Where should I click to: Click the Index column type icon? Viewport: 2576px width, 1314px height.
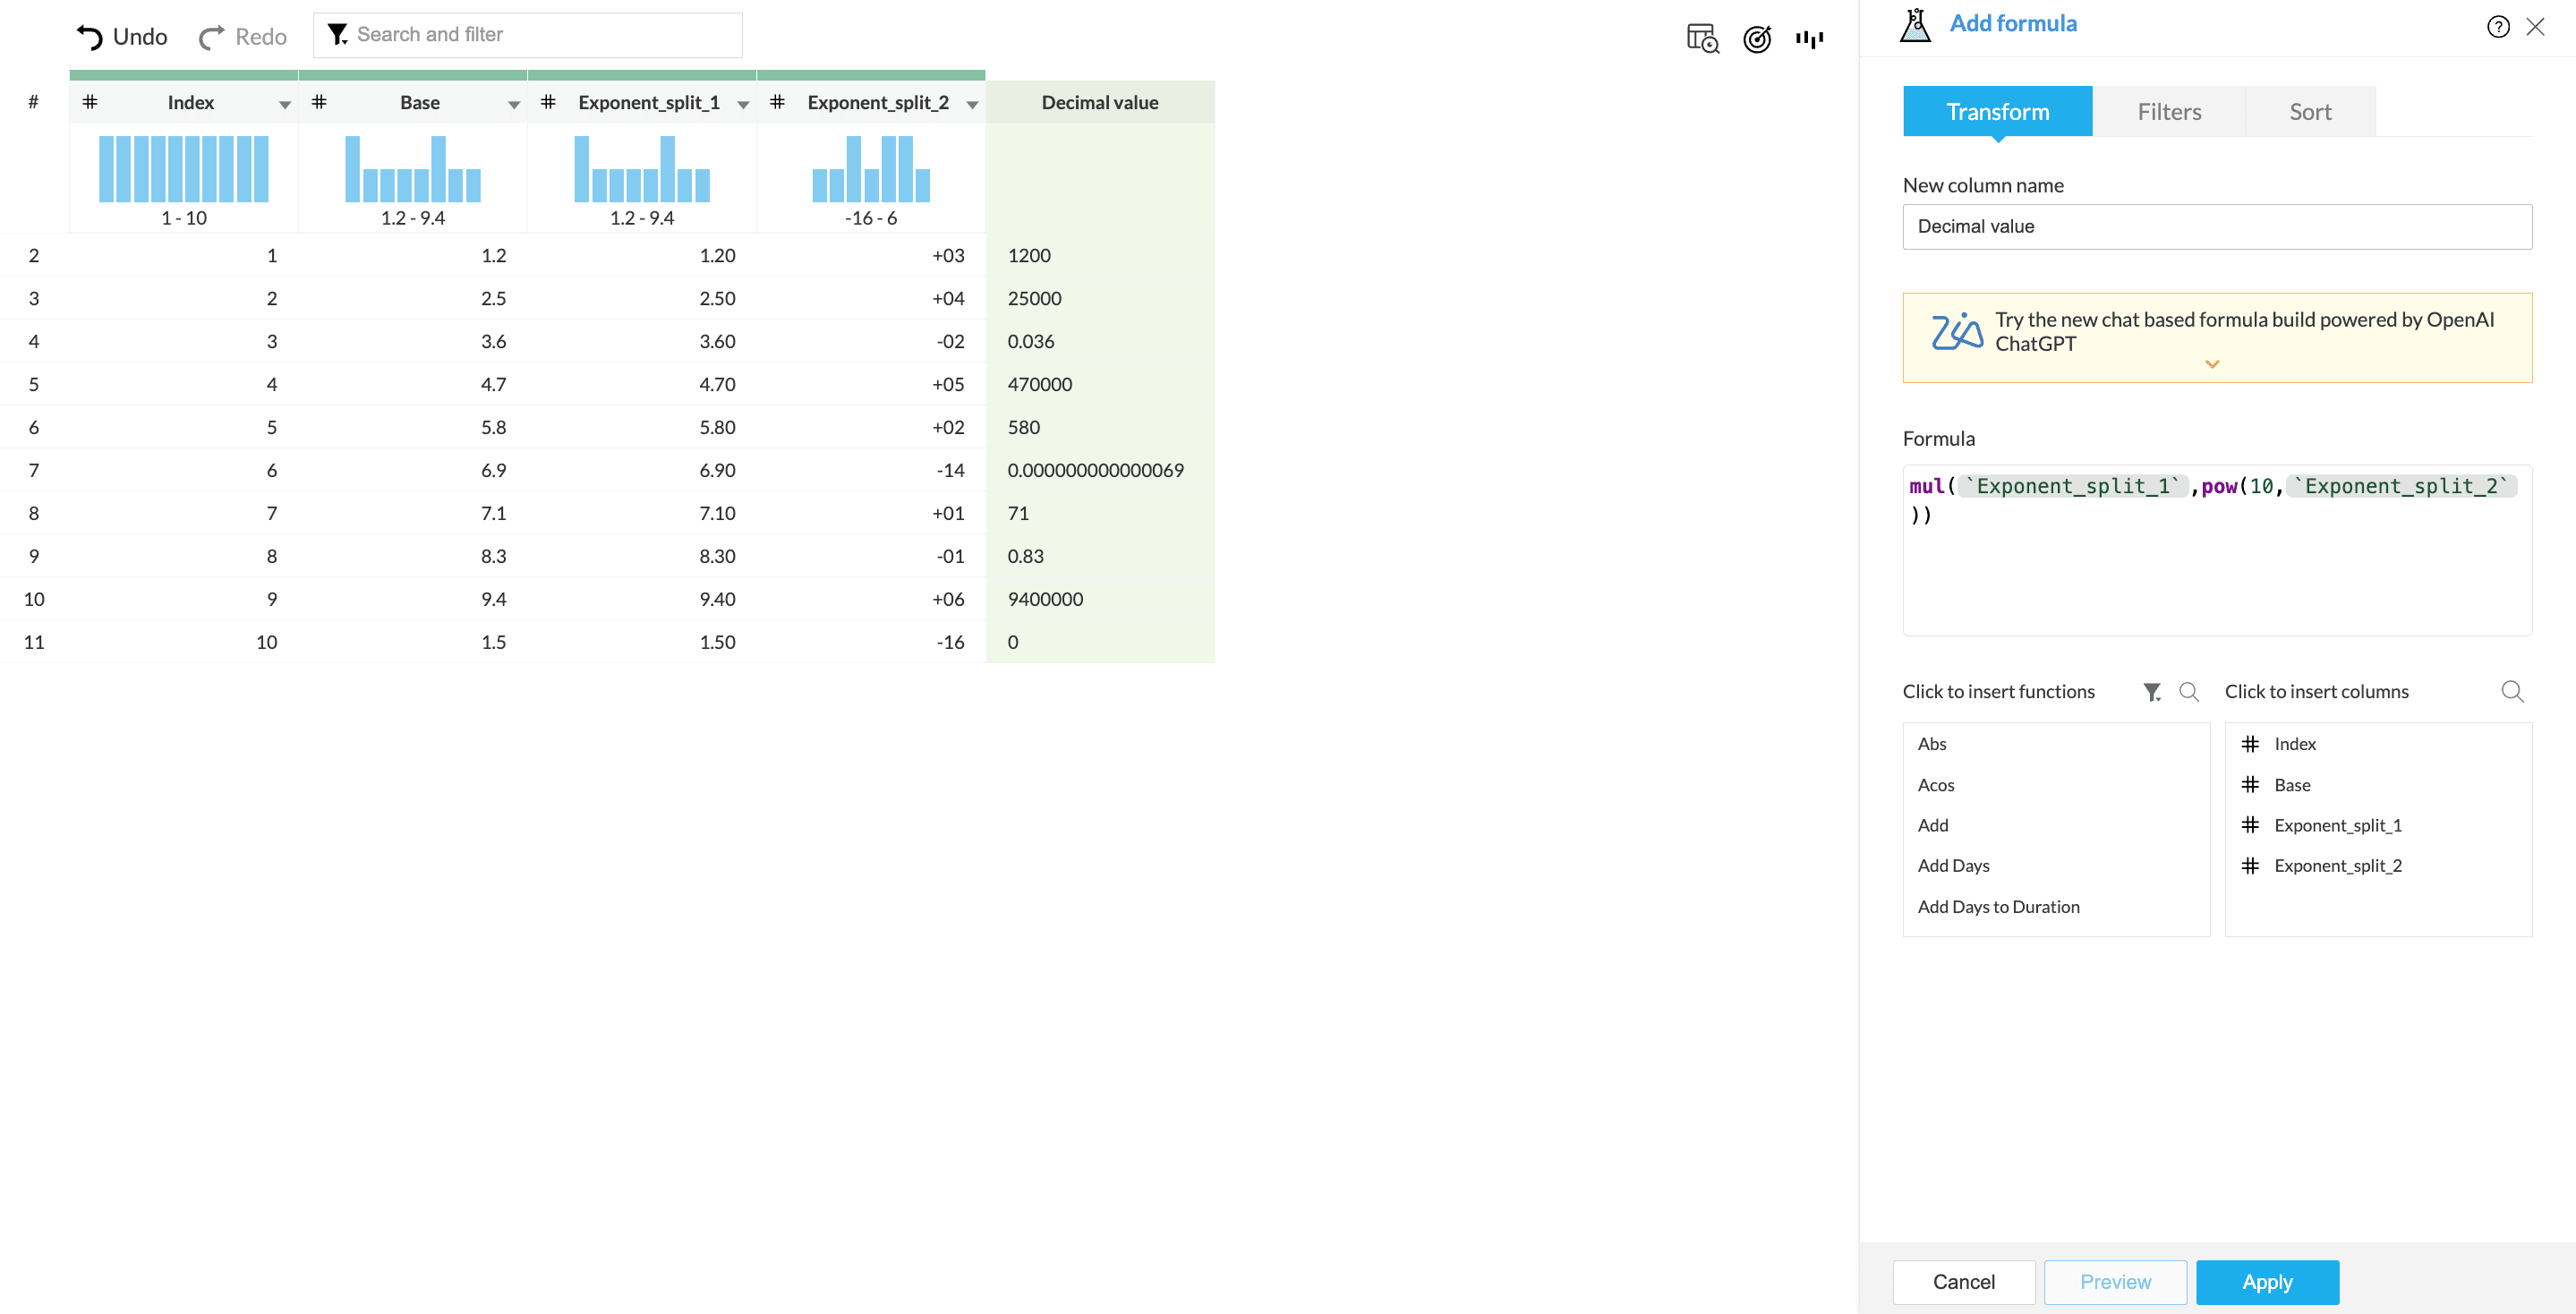point(90,102)
